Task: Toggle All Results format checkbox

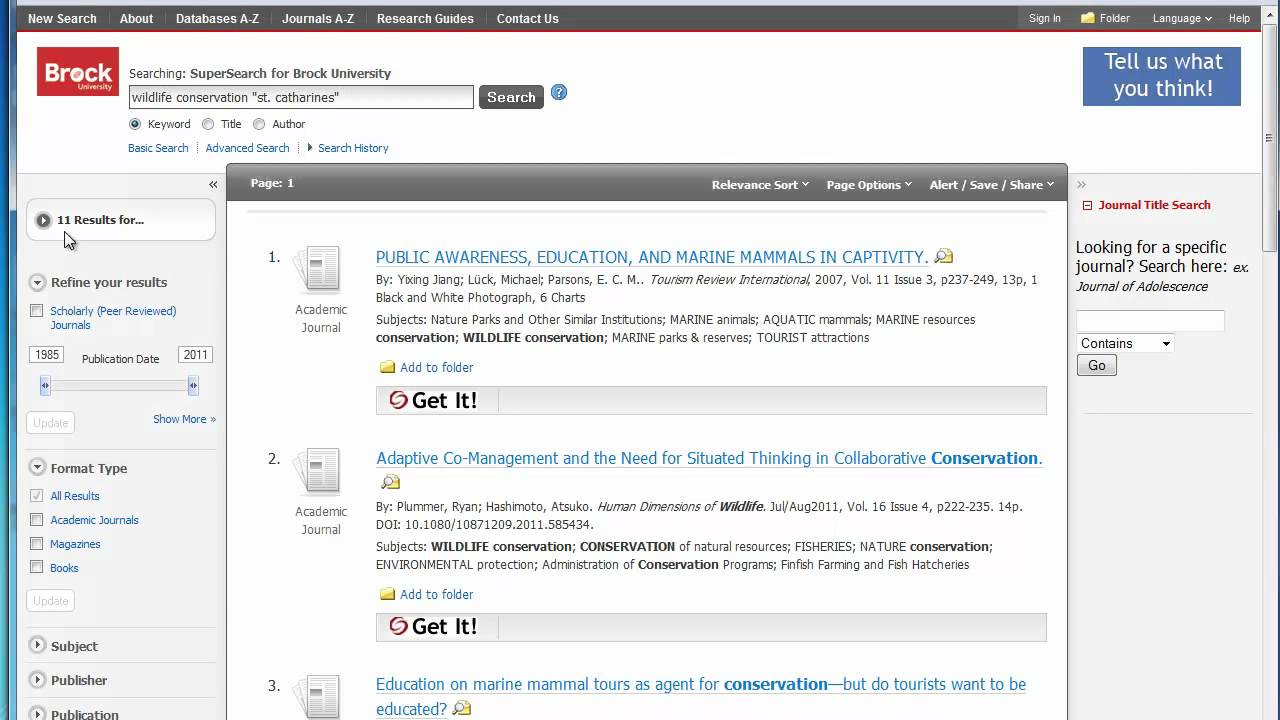Action: click(x=37, y=495)
